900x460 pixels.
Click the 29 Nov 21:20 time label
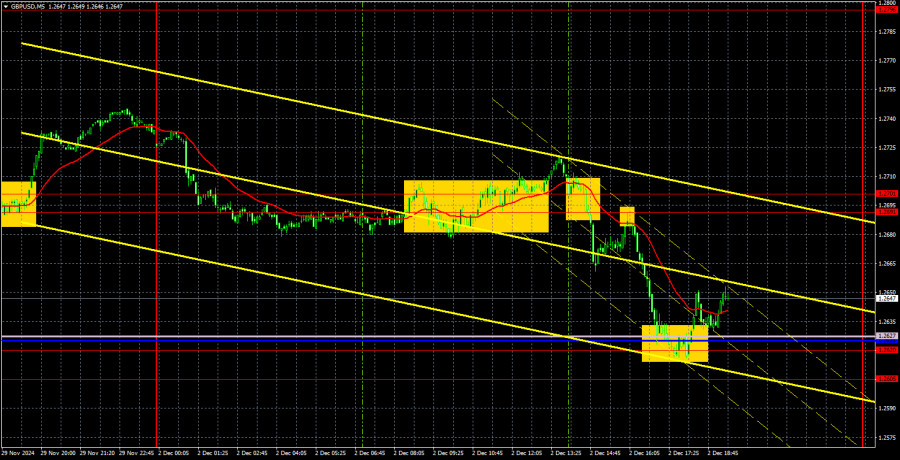click(98, 453)
